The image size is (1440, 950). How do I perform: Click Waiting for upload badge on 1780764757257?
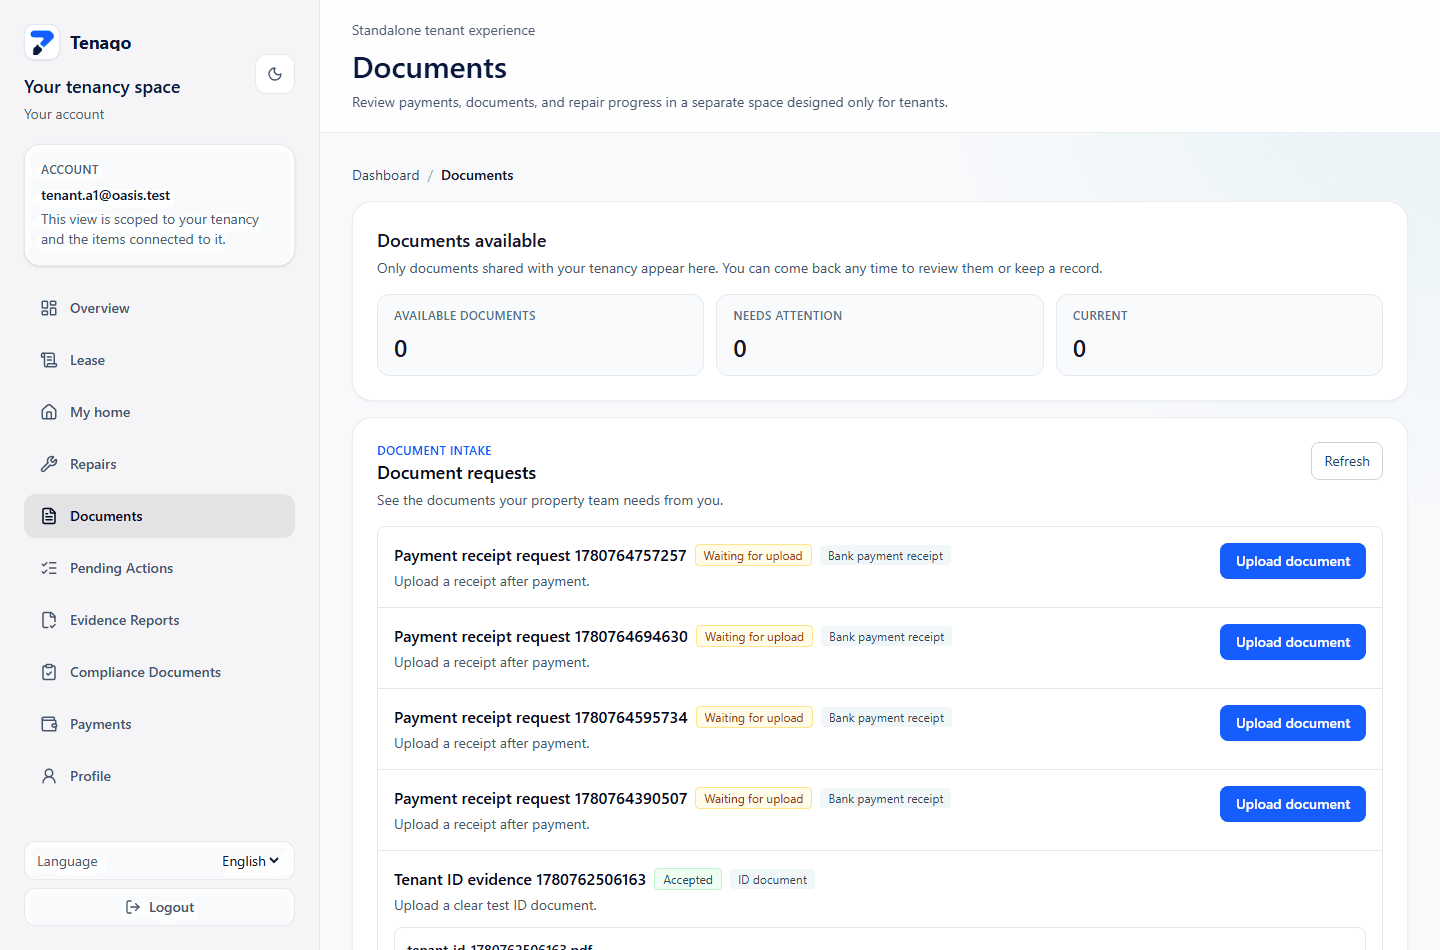point(753,556)
